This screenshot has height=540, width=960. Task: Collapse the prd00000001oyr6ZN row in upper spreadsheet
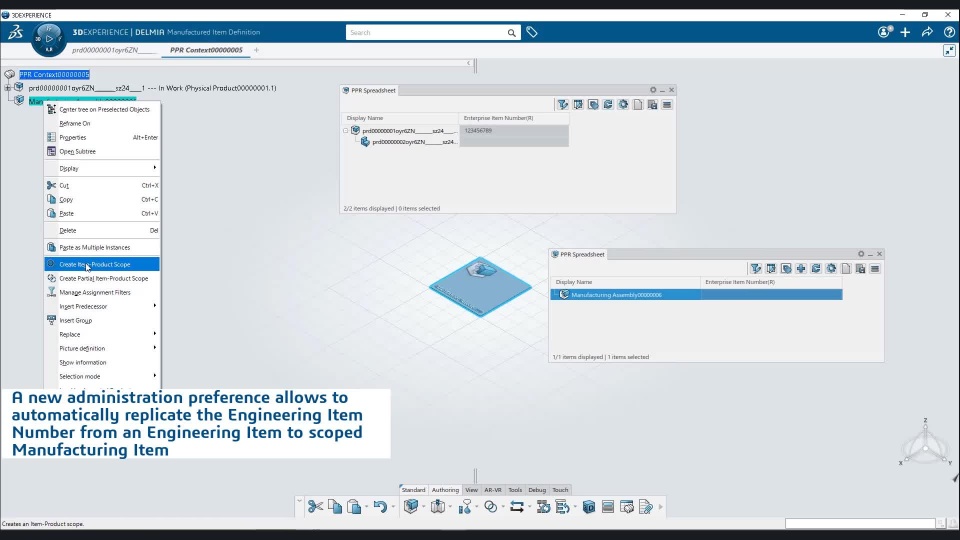[345, 130]
